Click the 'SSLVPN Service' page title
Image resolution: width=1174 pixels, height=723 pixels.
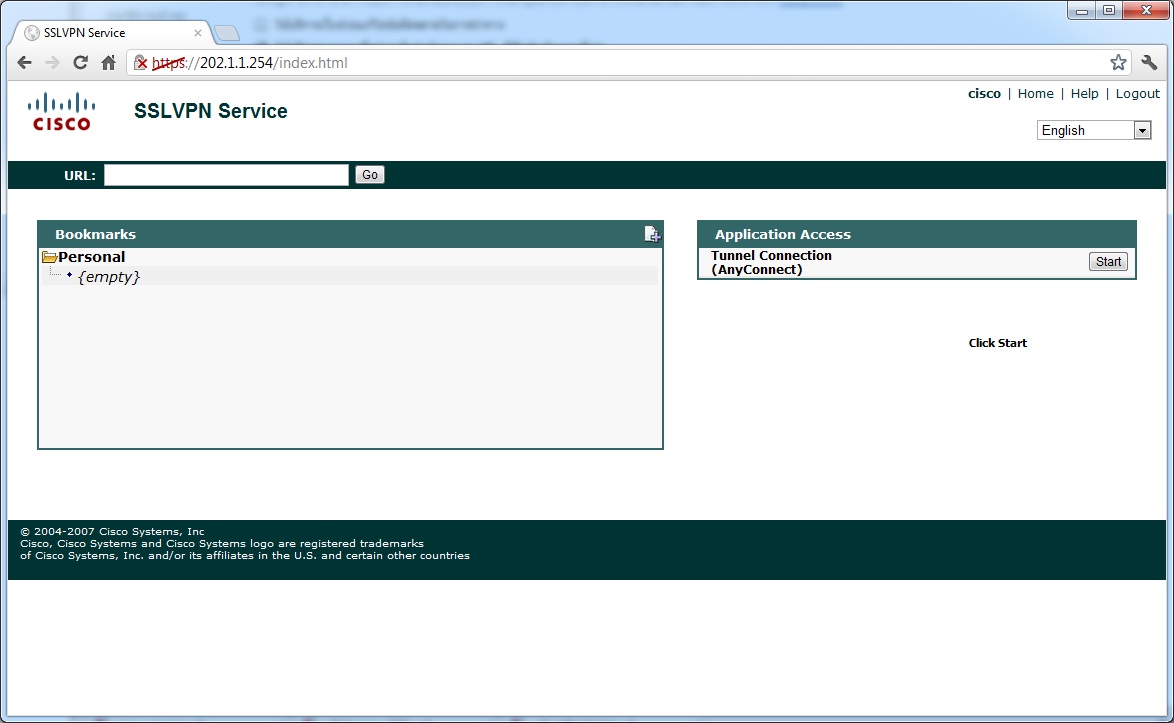click(x=210, y=111)
